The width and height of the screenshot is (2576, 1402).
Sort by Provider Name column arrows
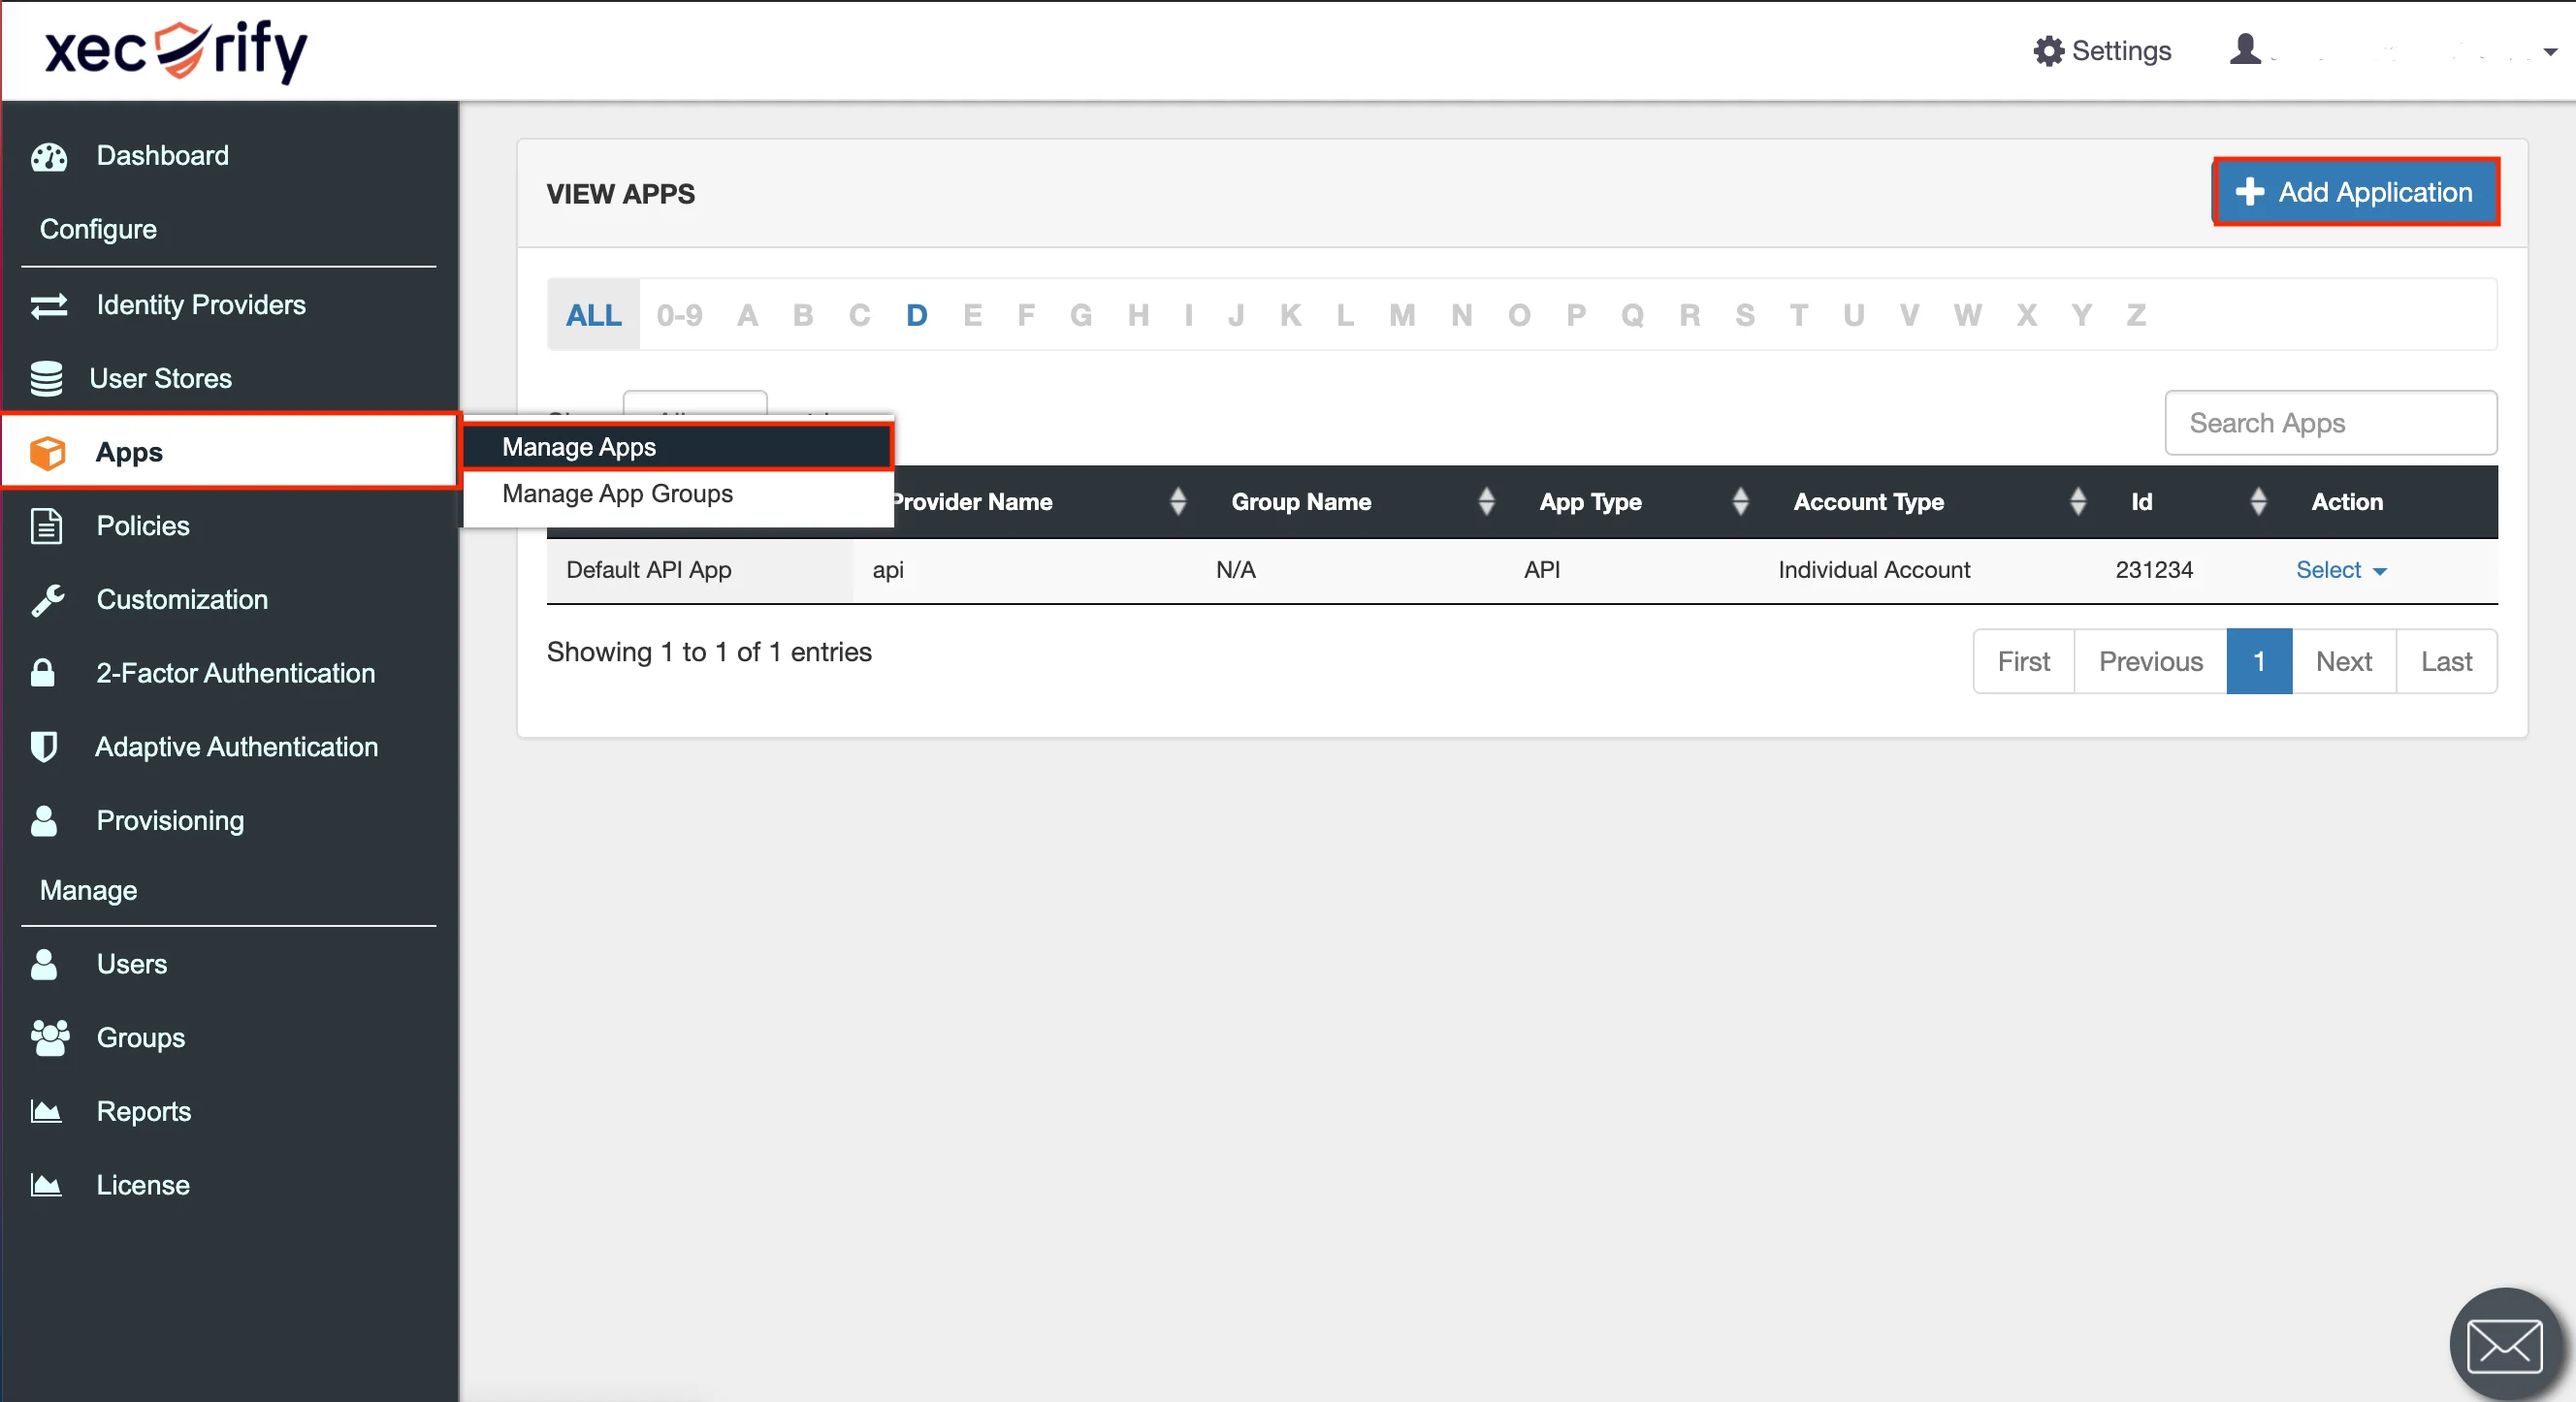click(x=1178, y=502)
